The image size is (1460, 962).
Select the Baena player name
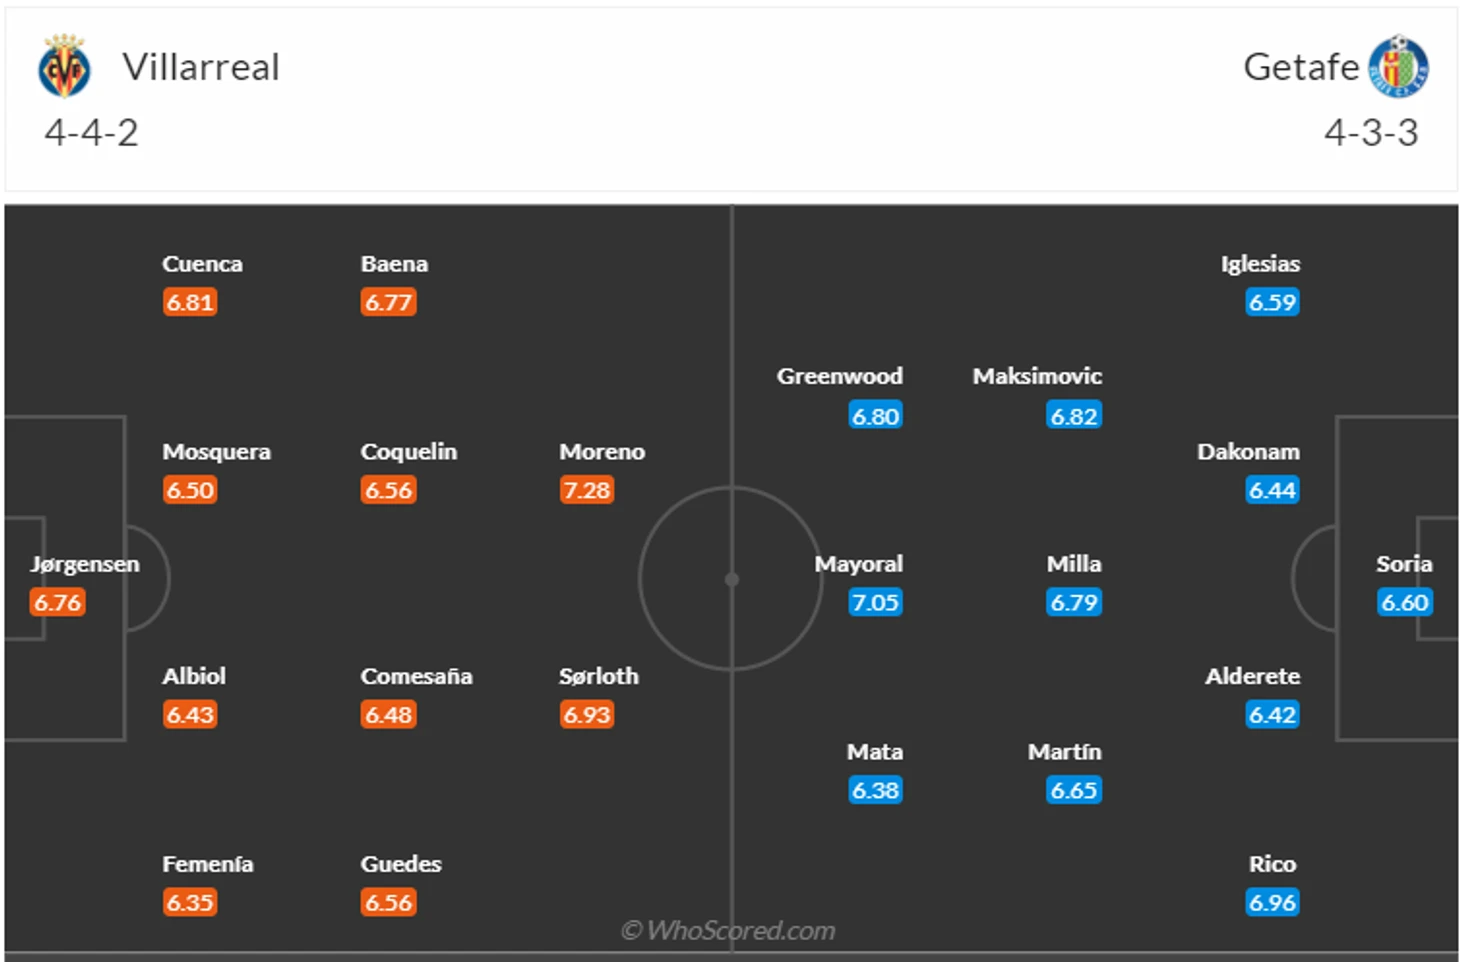point(394,264)
